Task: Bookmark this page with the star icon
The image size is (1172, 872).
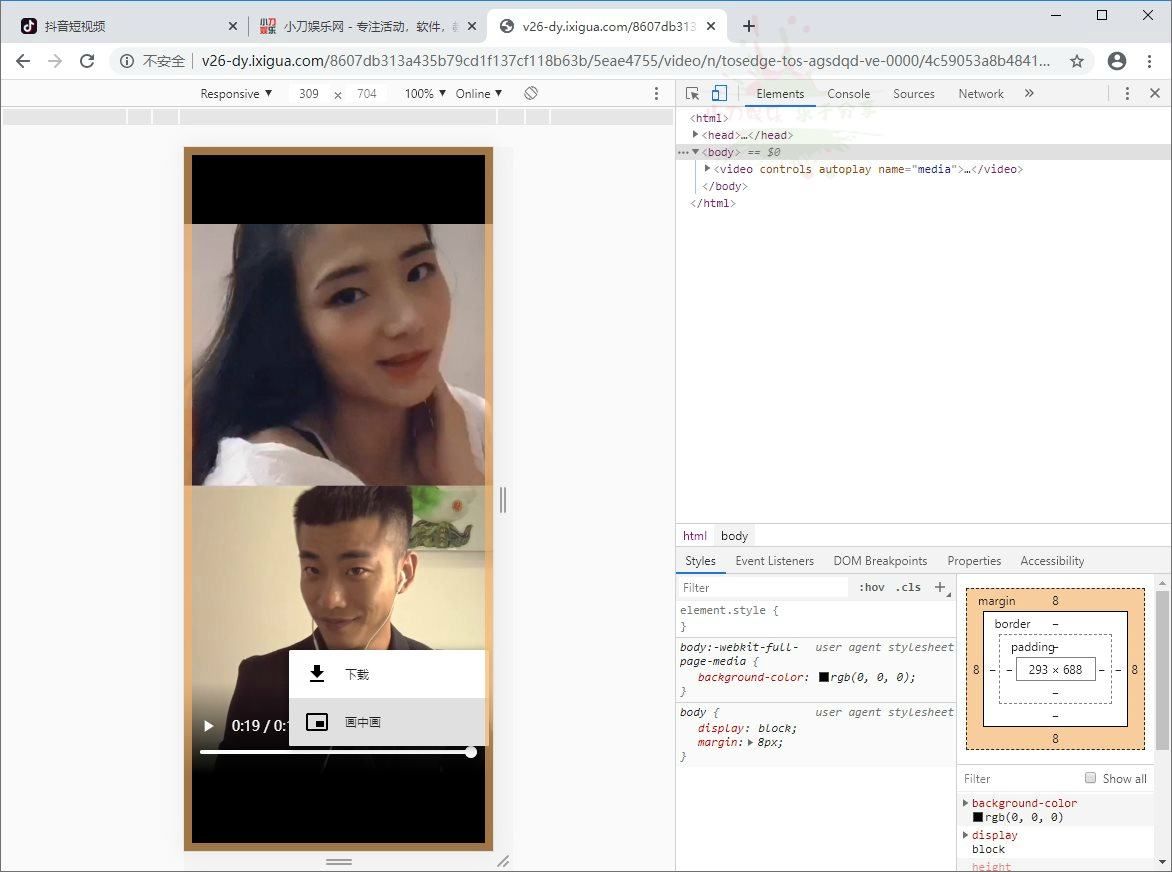Action: [1077, 61]
